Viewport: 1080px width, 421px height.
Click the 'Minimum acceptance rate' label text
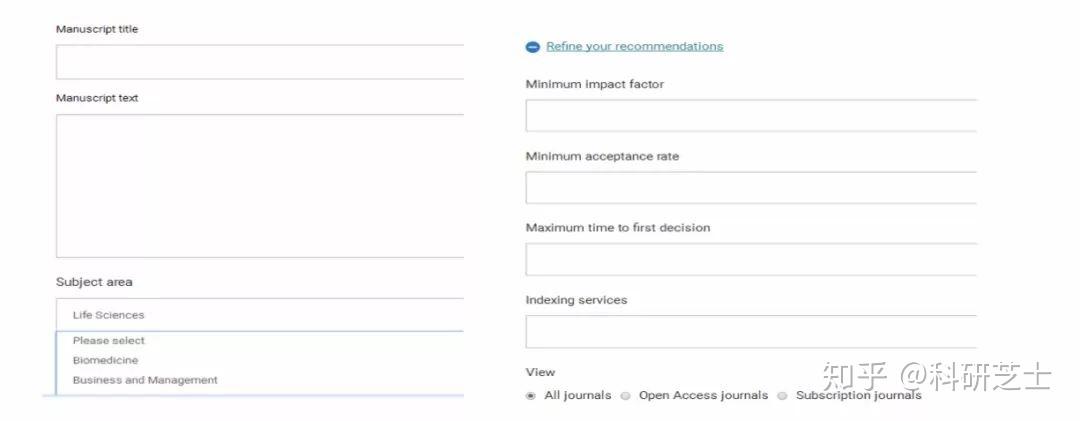coord(602,157)
